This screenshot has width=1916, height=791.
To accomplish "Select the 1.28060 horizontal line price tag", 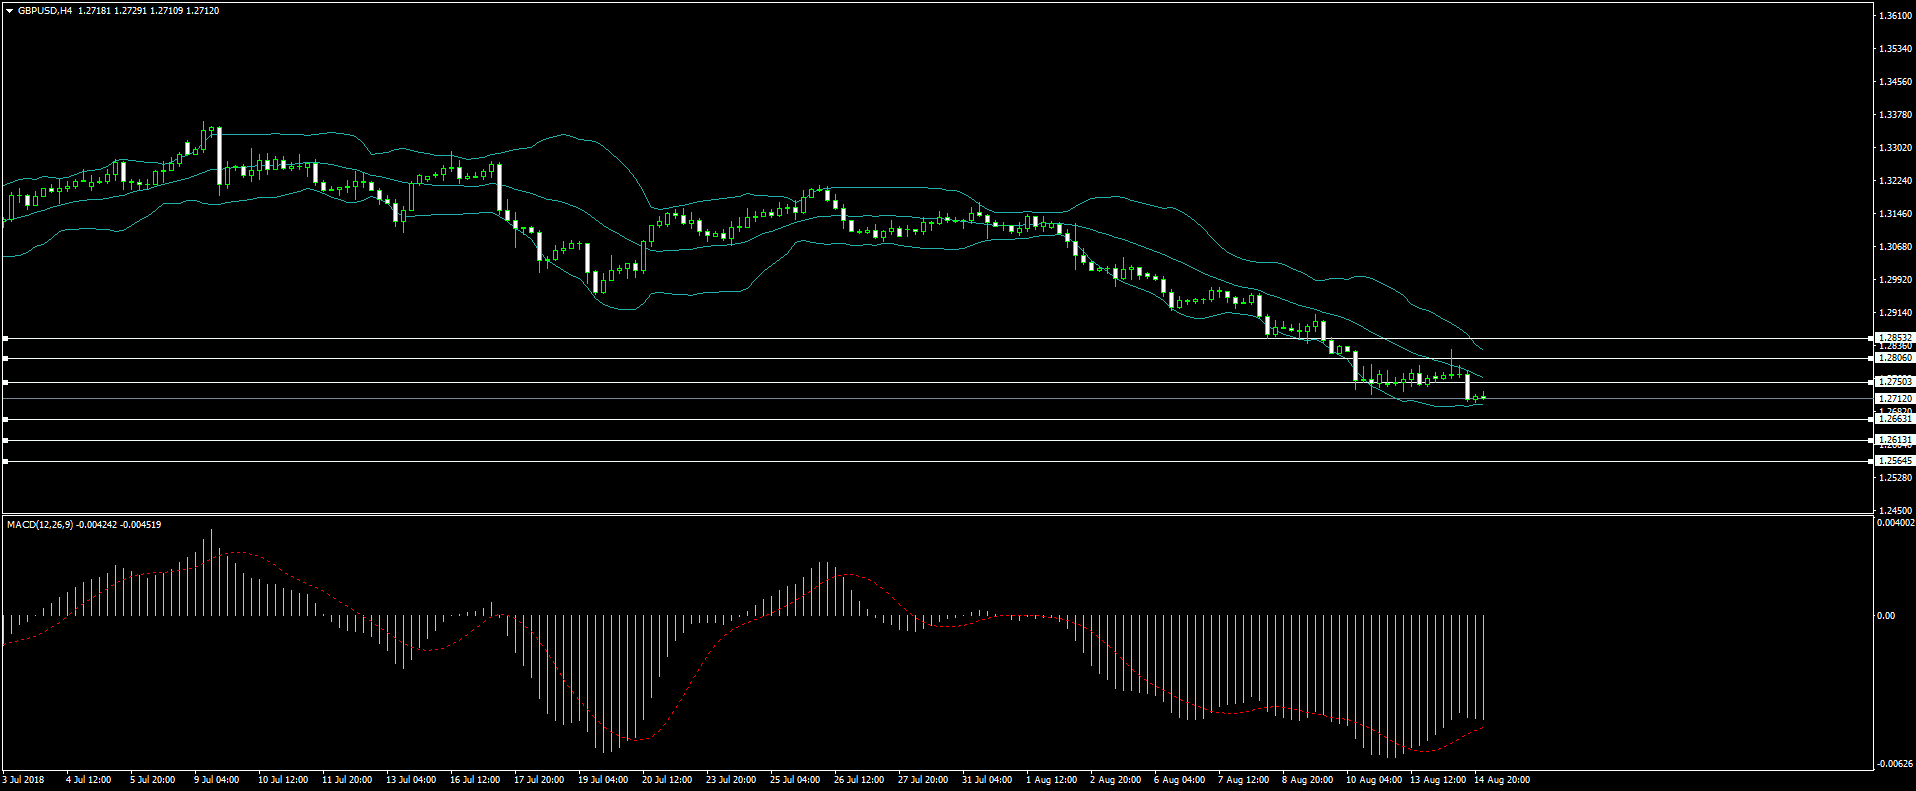I will coord(1894,358).
